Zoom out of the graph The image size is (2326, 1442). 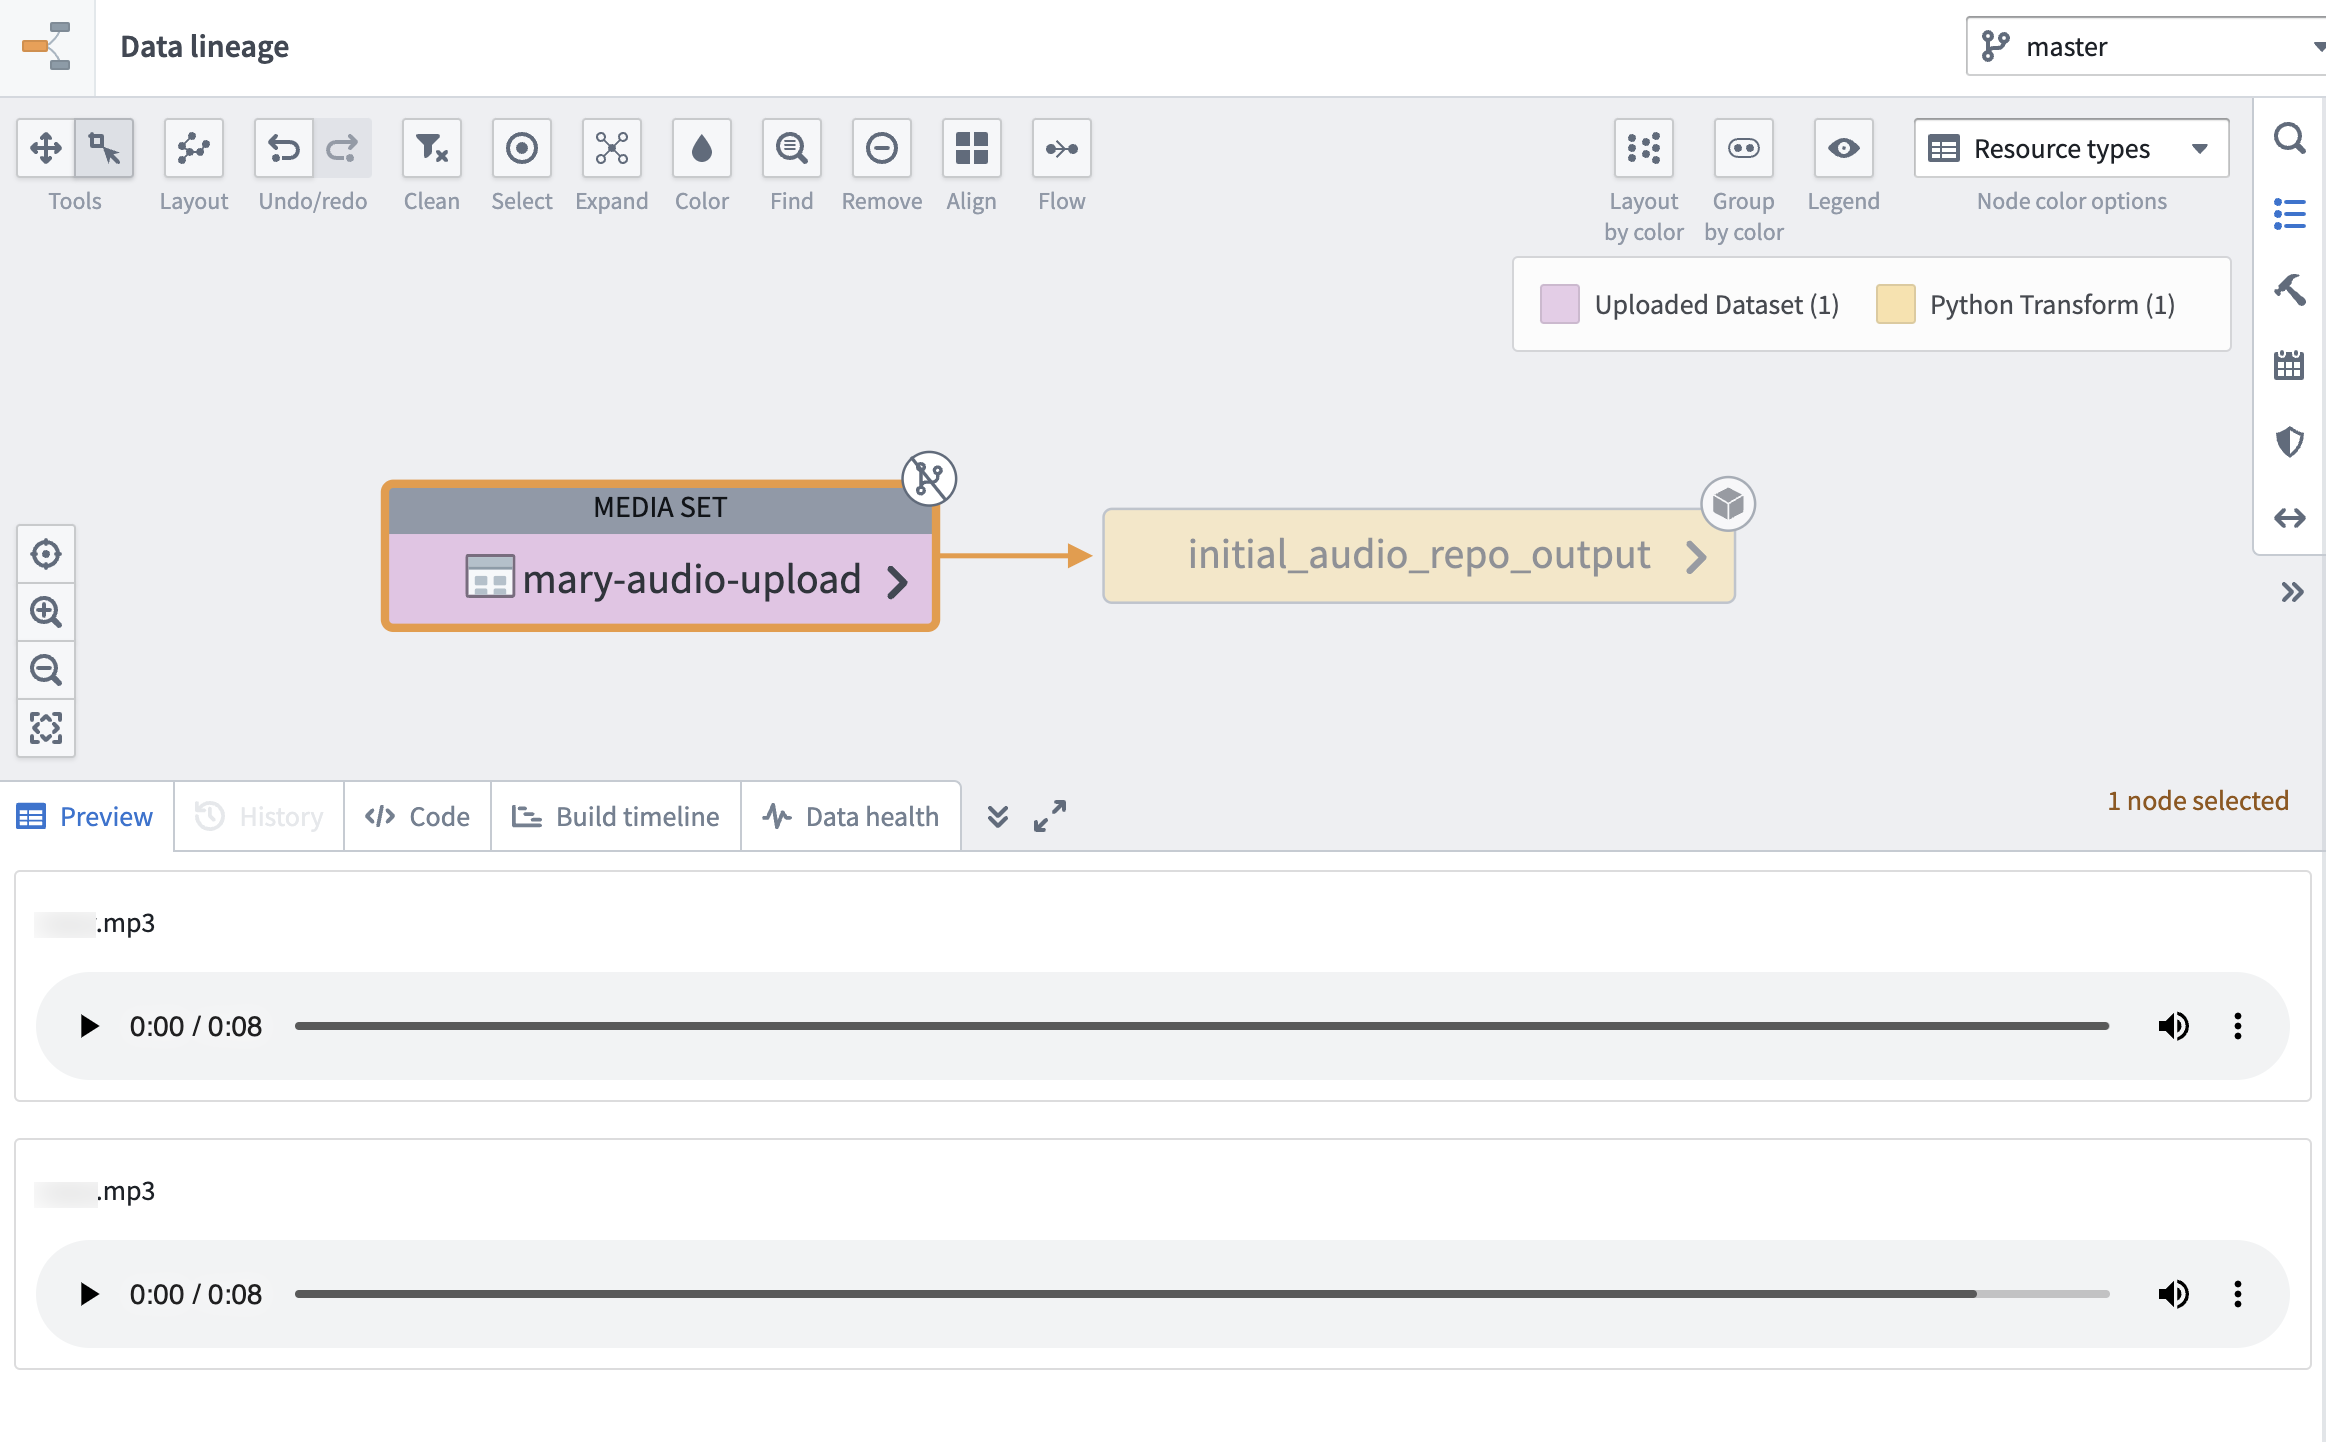(x=46, y=670)
